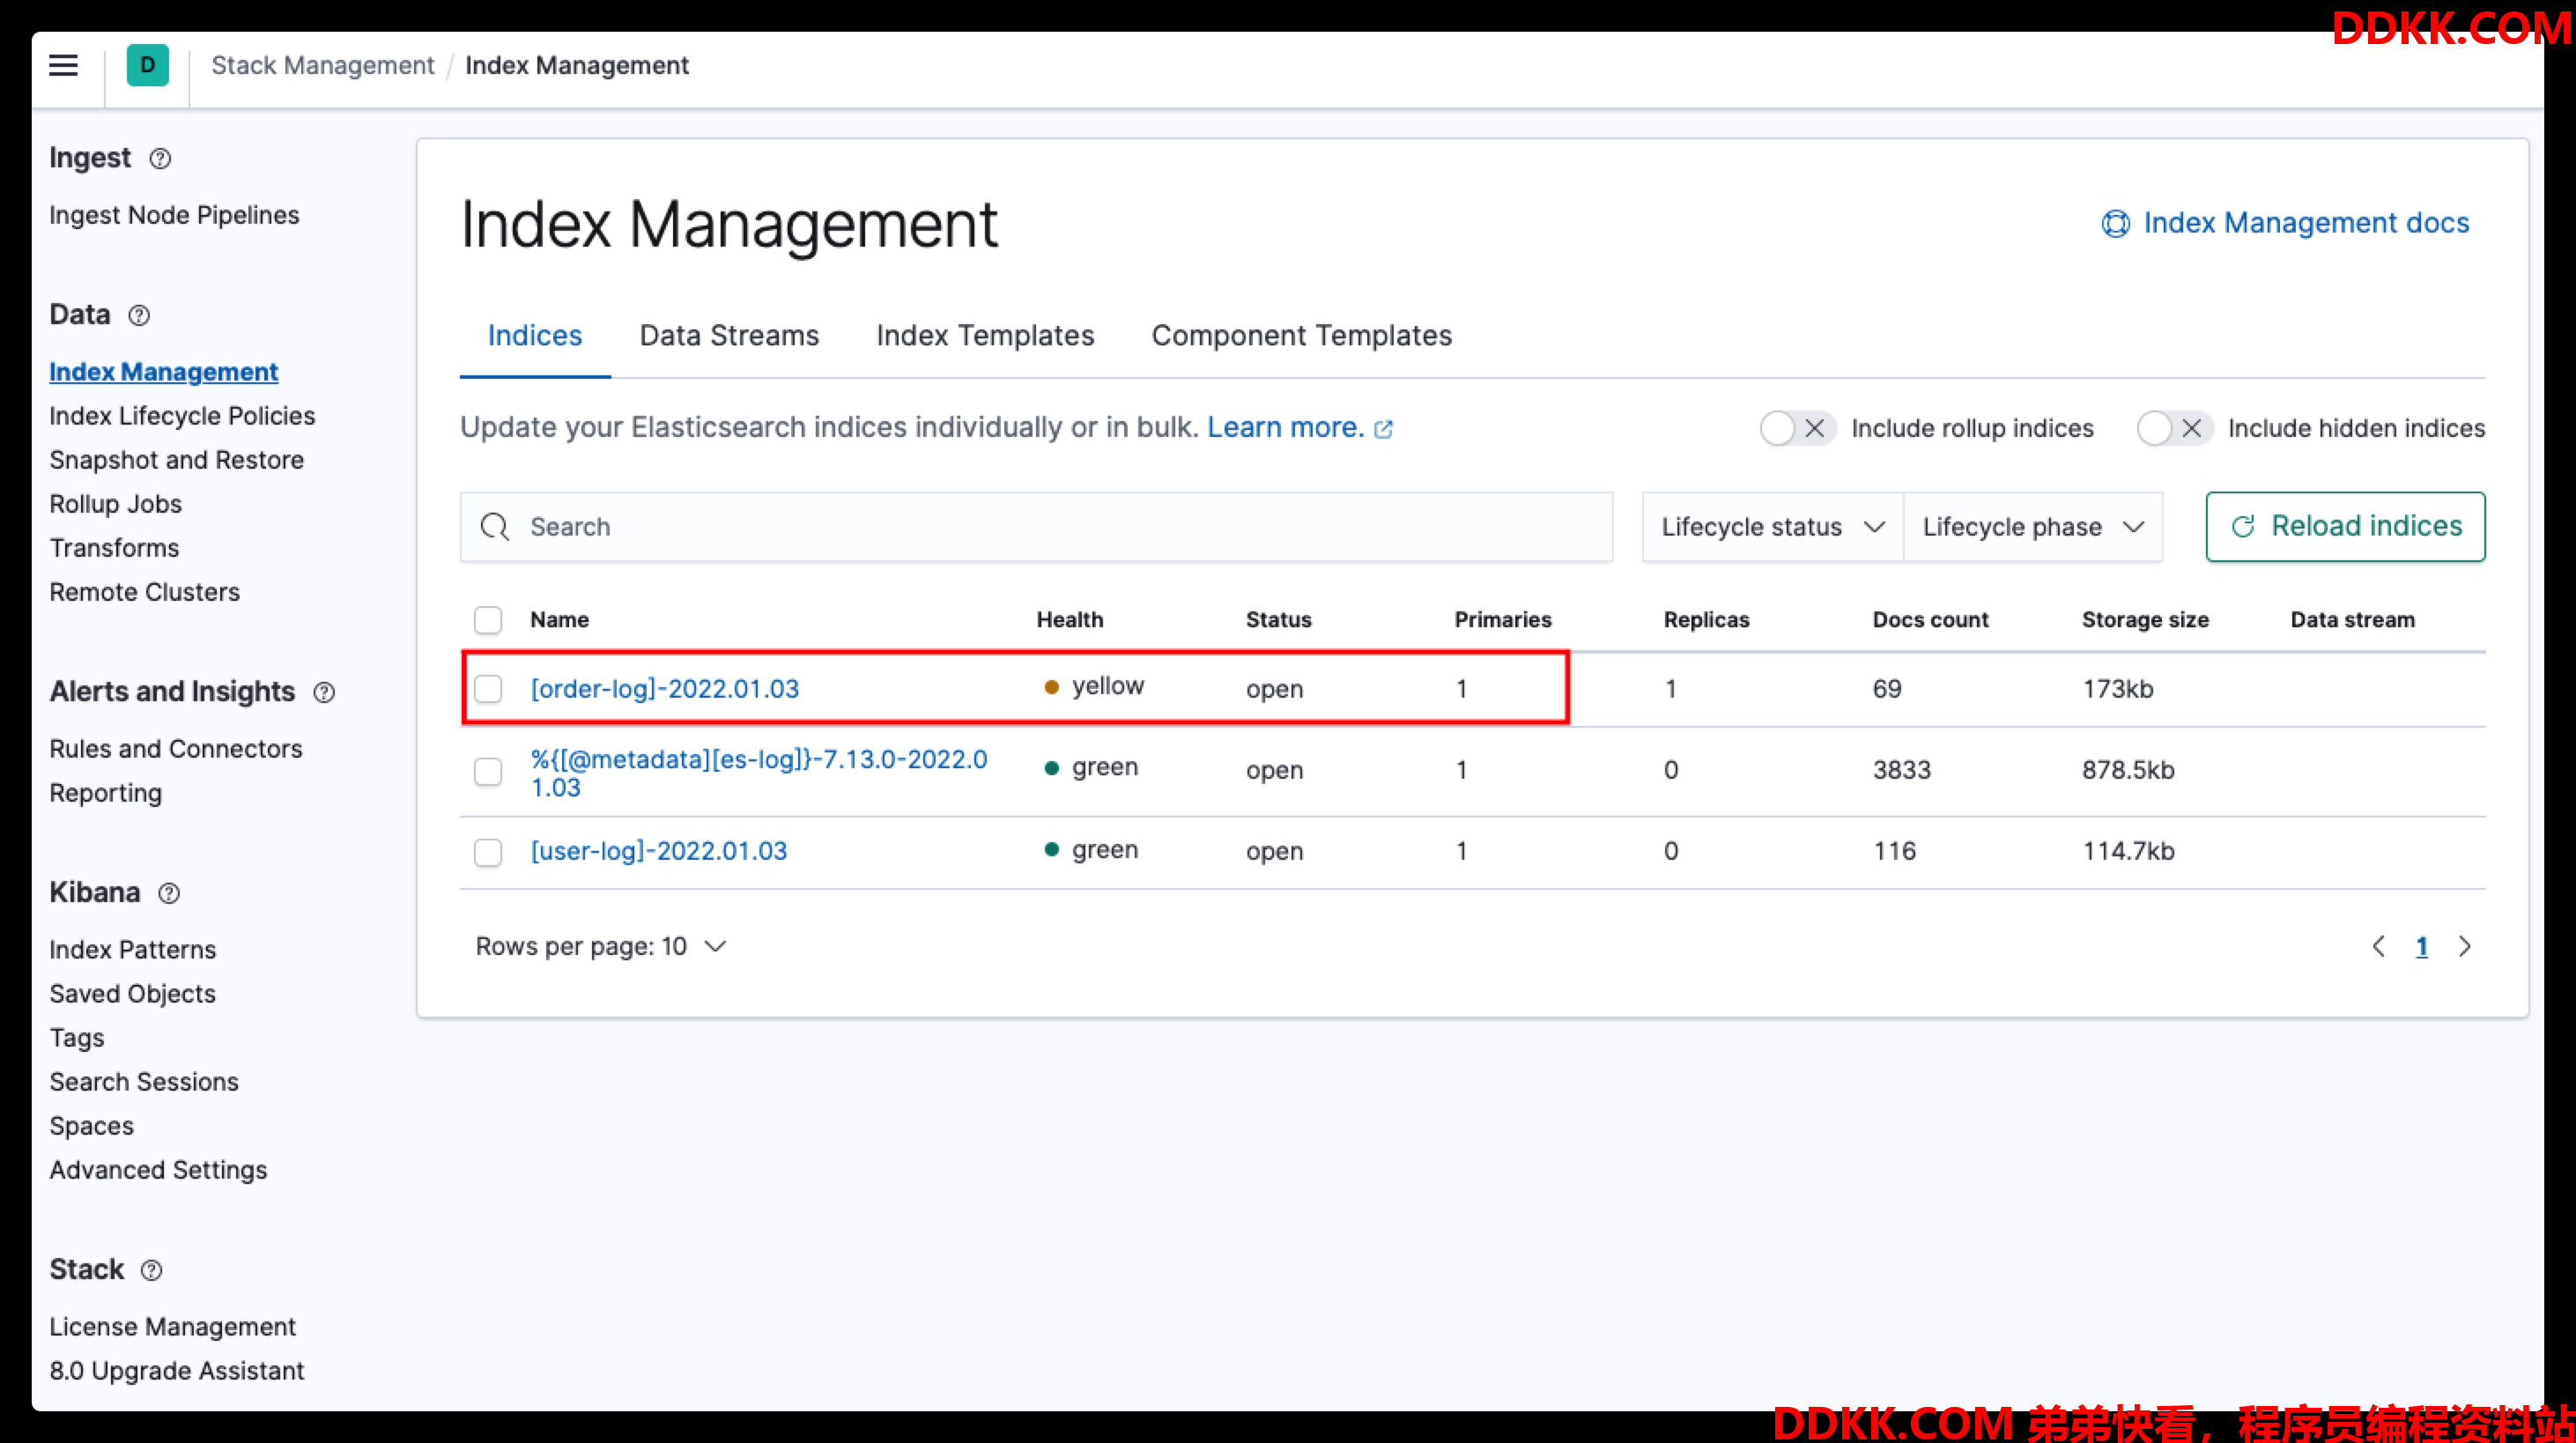2576x1443 pixels.
Task: Click into the Search indices field
Action: point(1036,527)
